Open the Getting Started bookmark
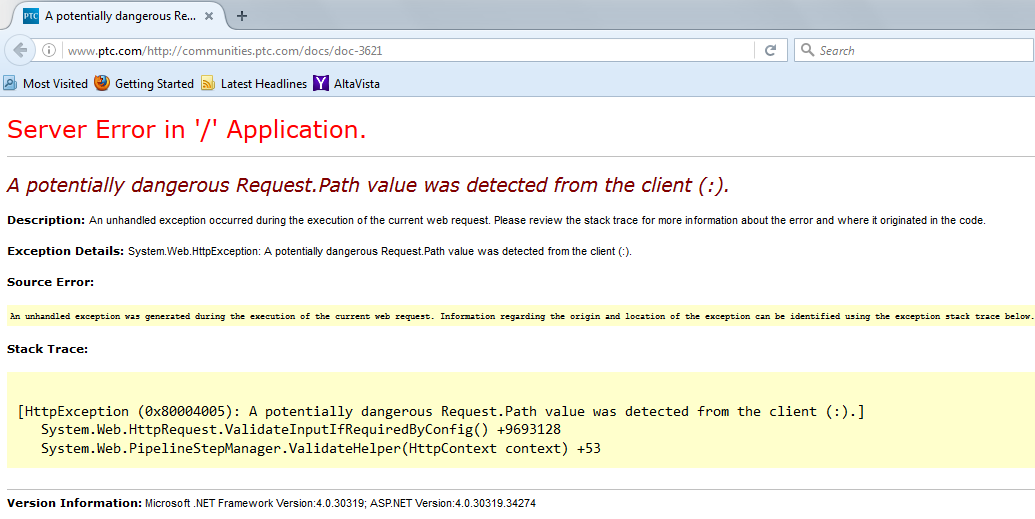The image size is (1035, 519). (154, 84)
